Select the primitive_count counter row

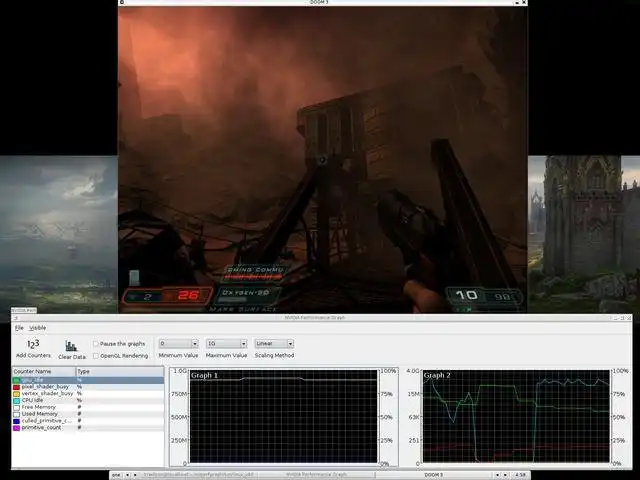tap(88, 428)
